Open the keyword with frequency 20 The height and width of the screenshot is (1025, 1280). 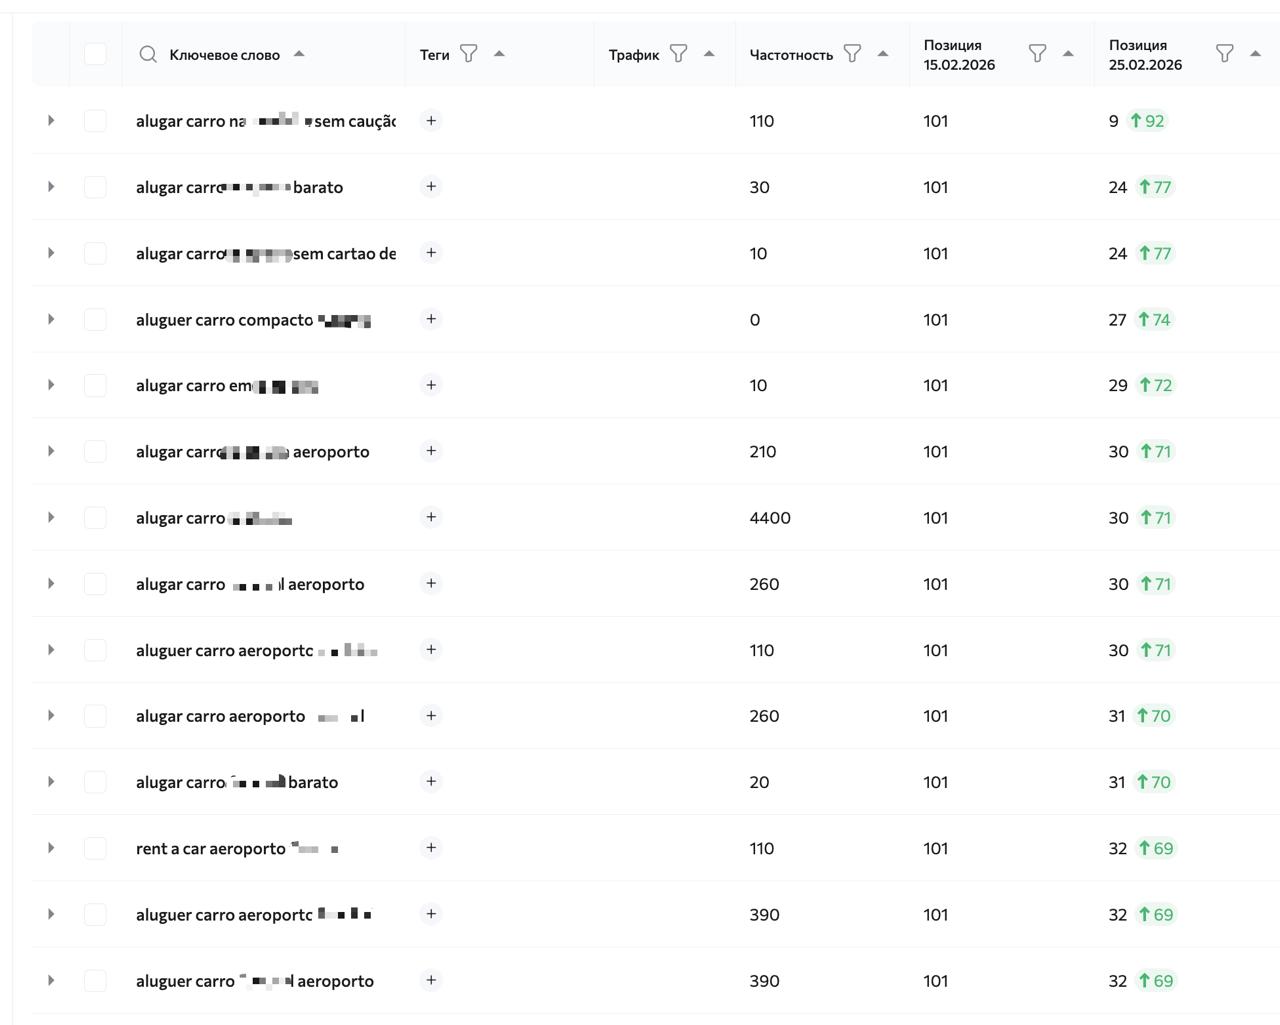[x=236, y=782]
